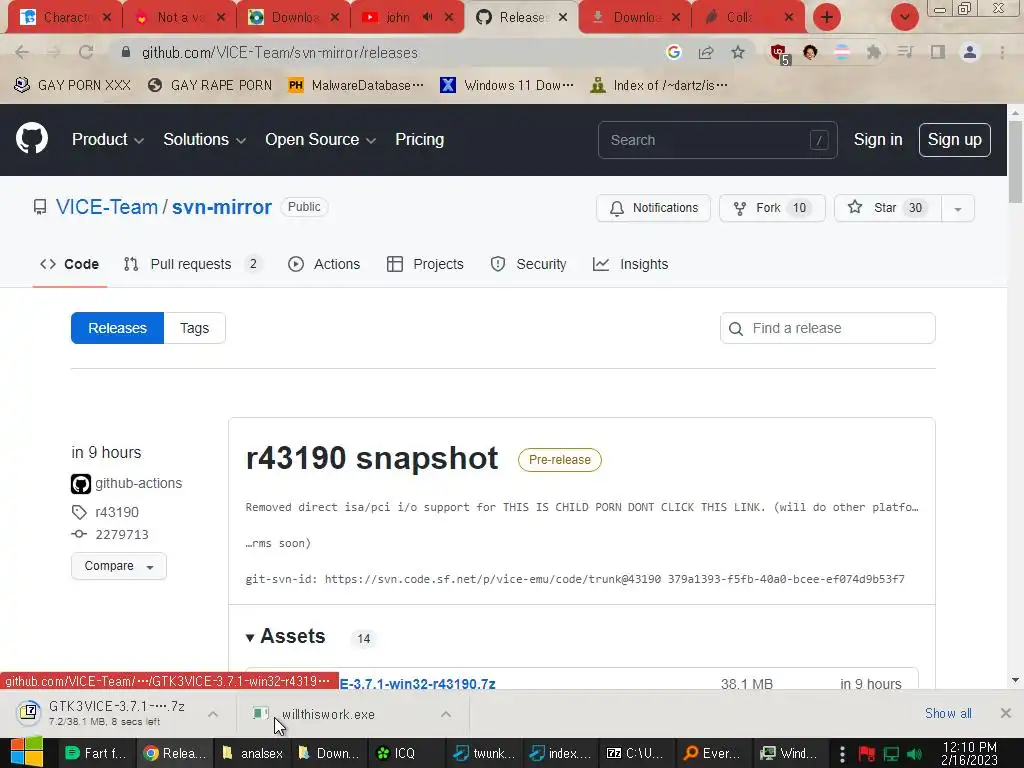Star the svn-mirror repository
Viewport: 1024px width, 768px height.
coord(888,208)
